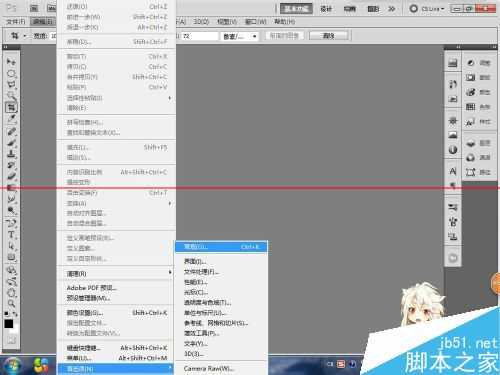
Task: Select the Eyedropper tool
Action: coord(11,119)
